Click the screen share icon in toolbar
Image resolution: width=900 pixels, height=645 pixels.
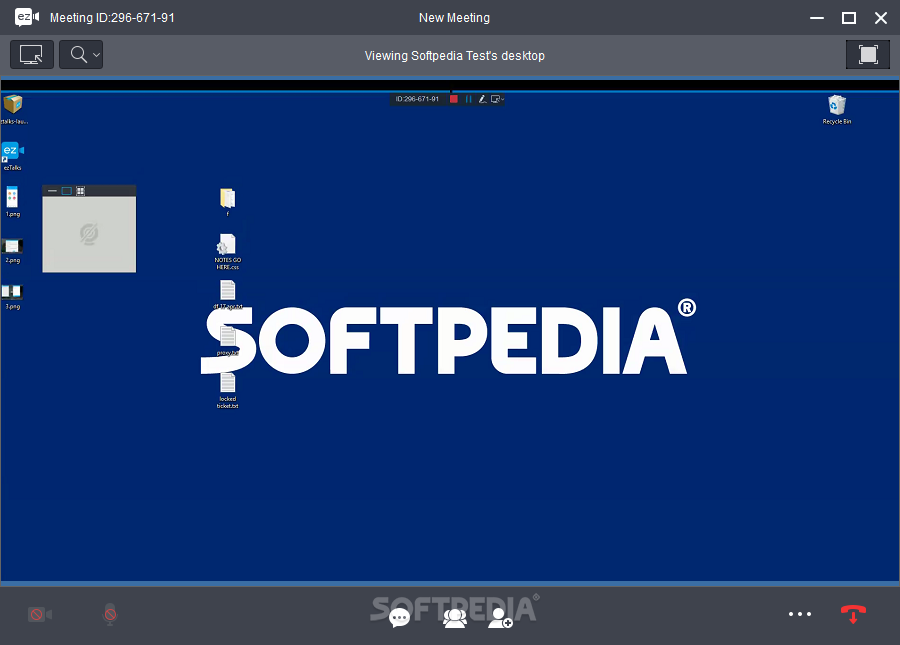pyautogui.click(x=32, y=55)
